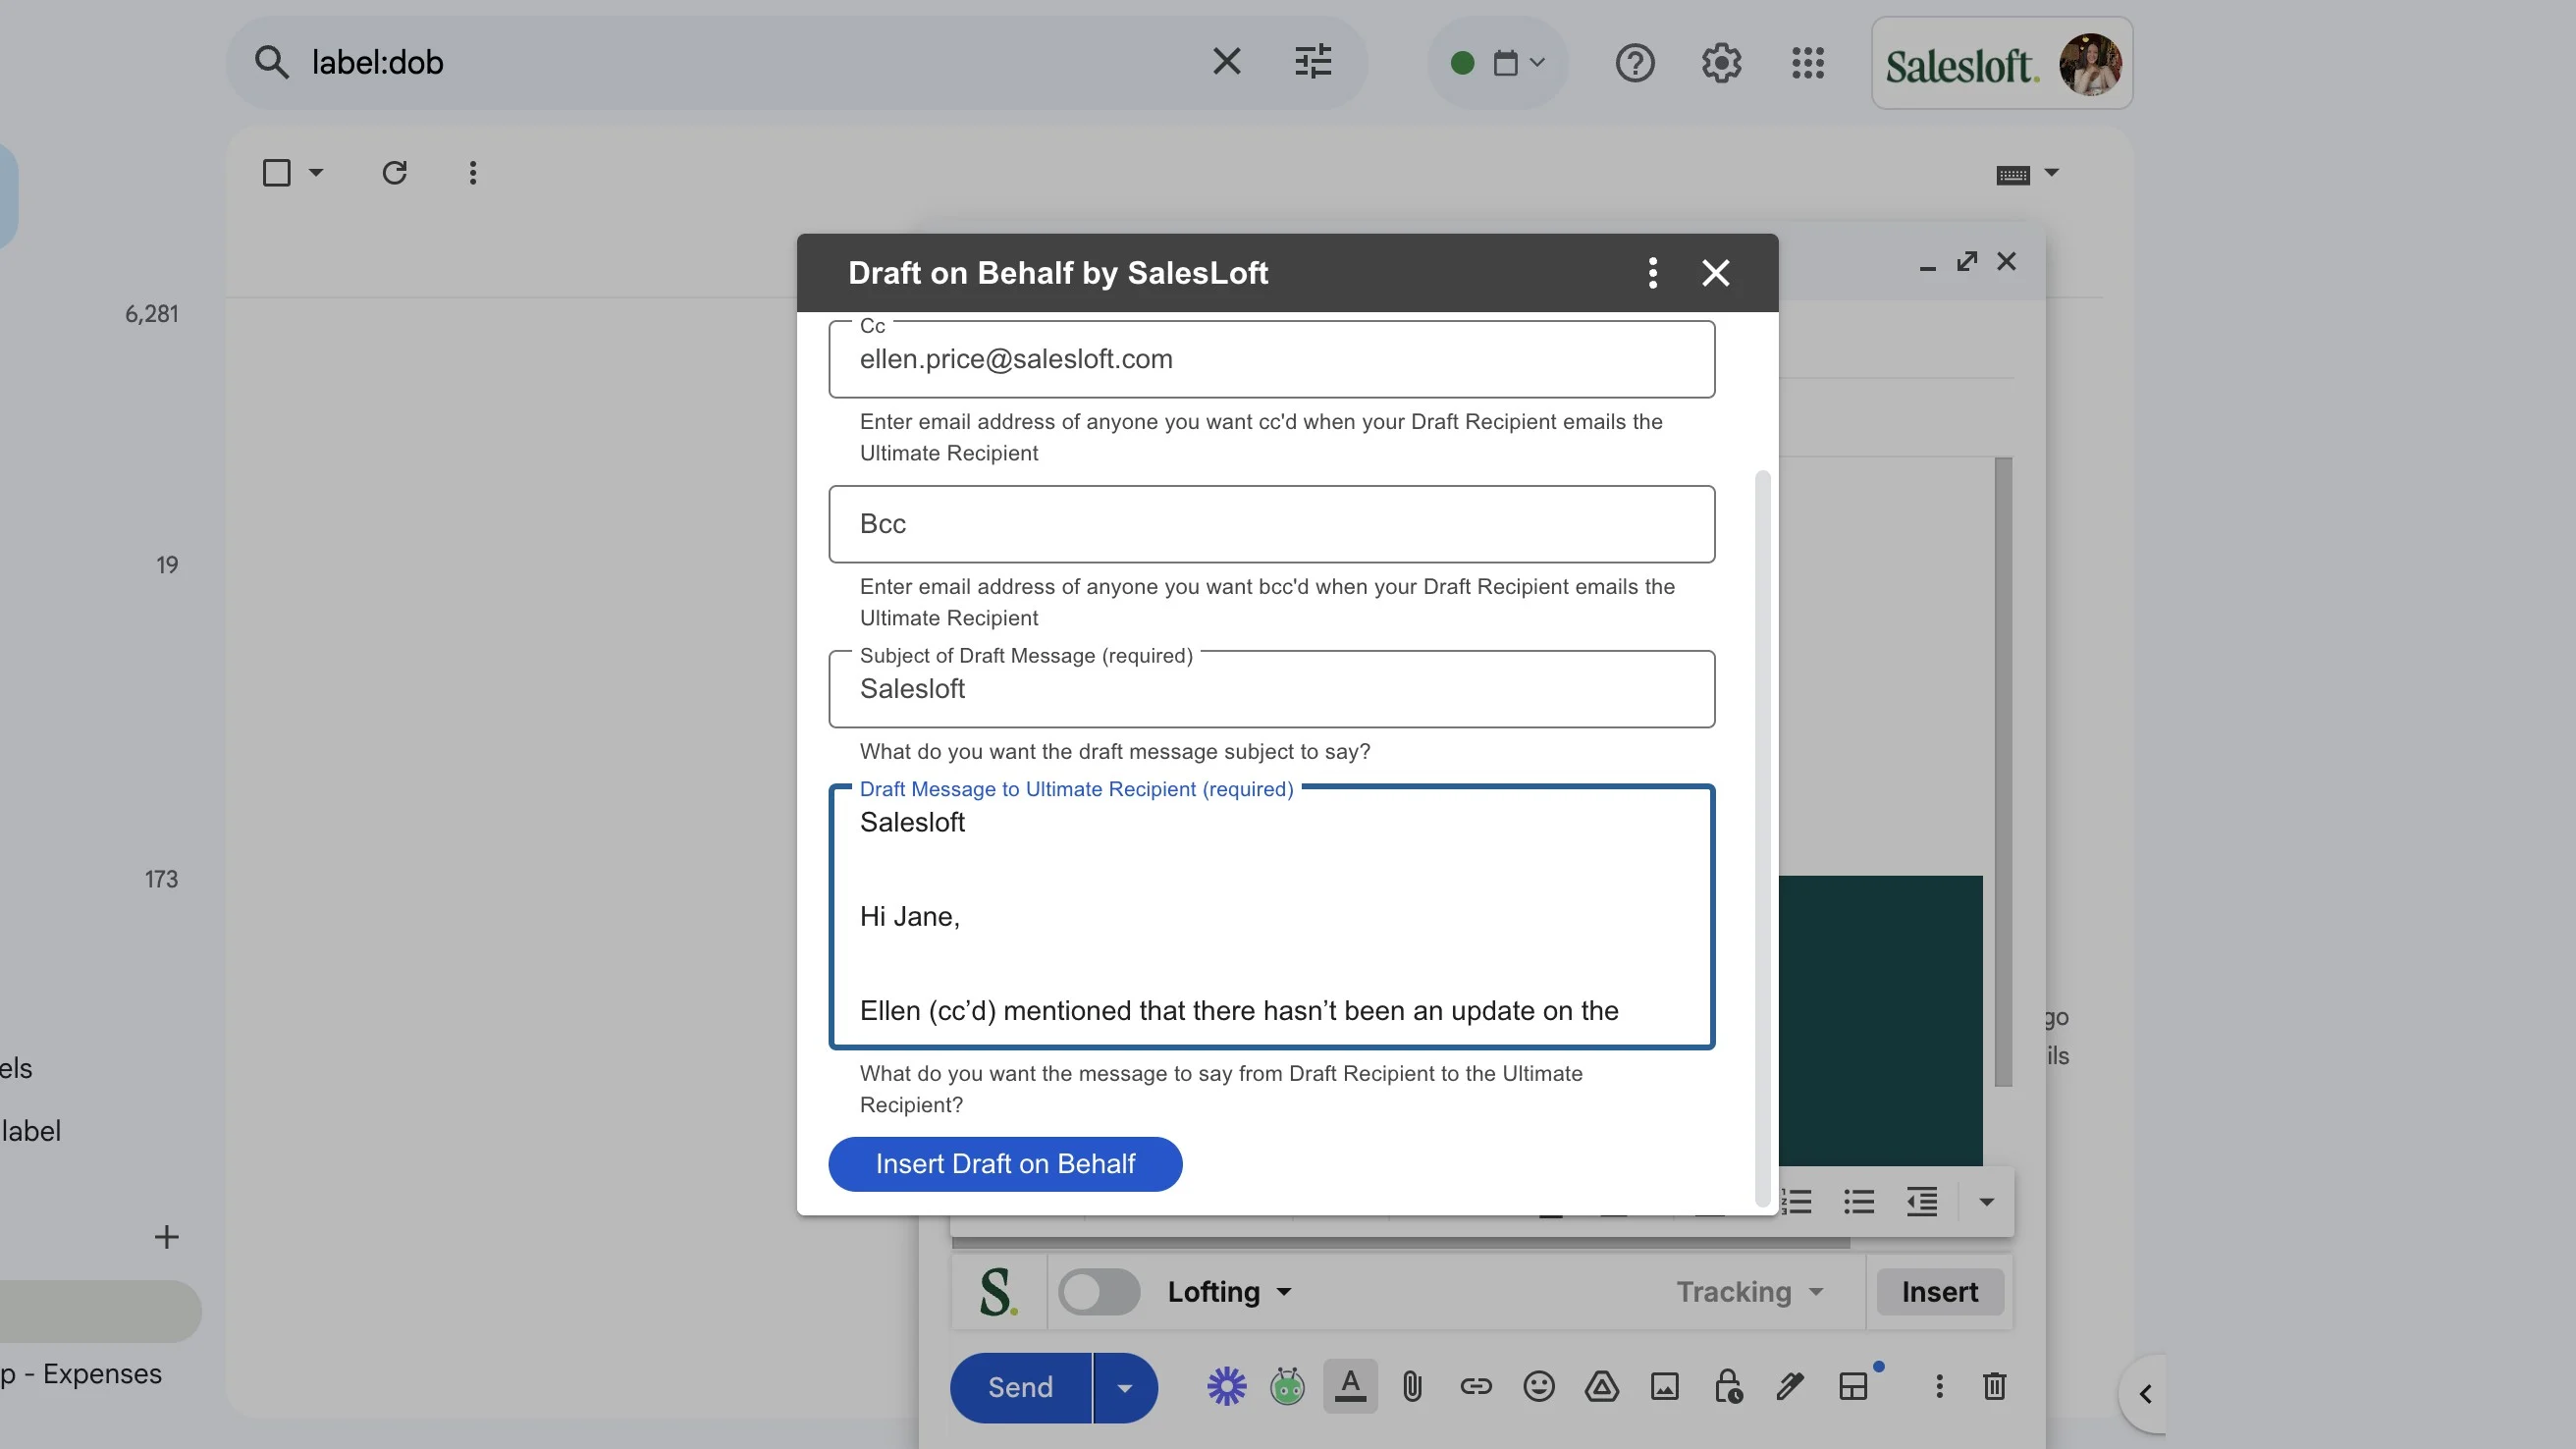Open the compose window in full screen
The image size is (2576, 1449).
tap(1967, 261)
